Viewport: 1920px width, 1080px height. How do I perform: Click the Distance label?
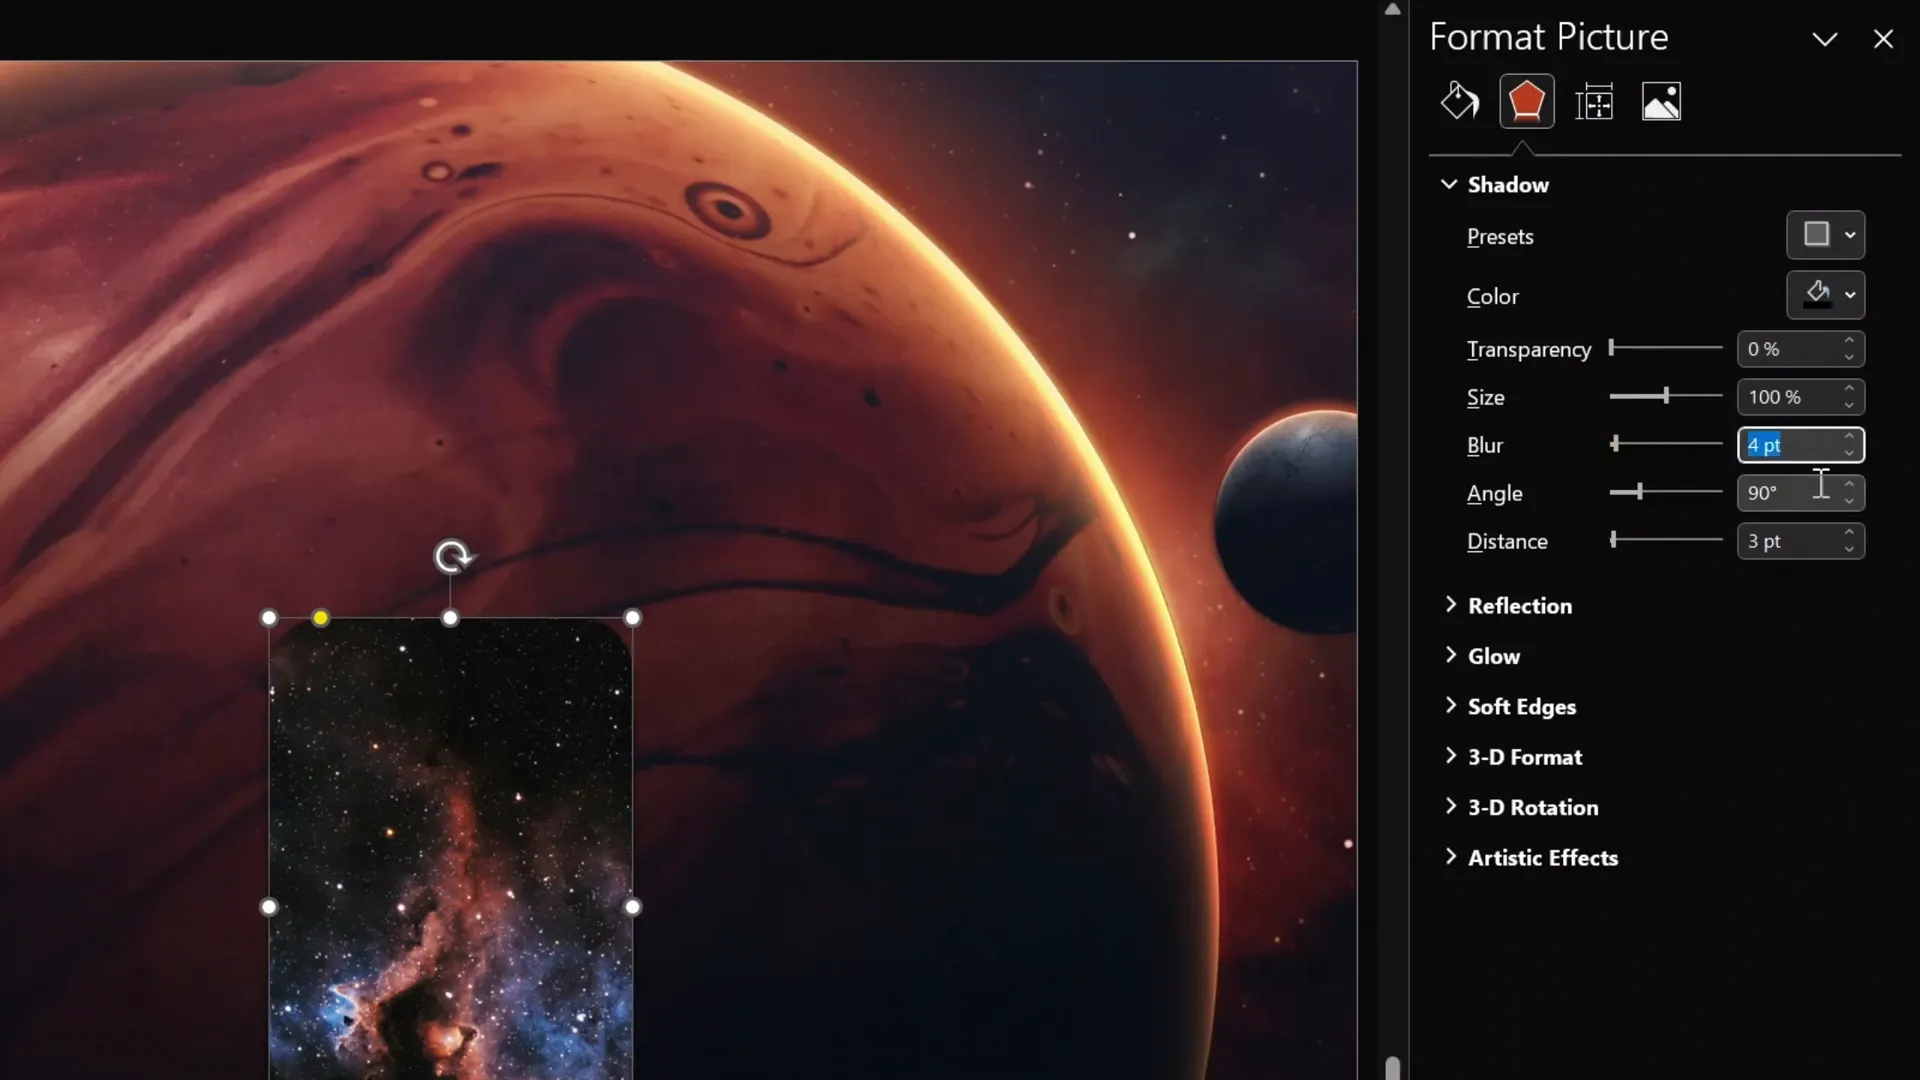(x=1507, y=541)
